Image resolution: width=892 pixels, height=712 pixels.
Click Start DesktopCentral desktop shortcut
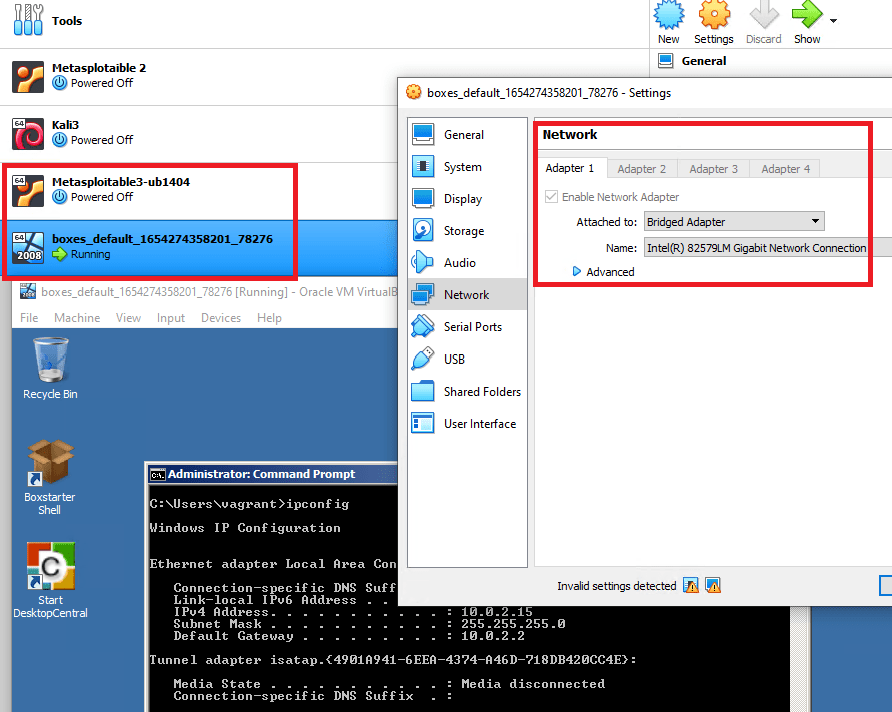(50, 580)
